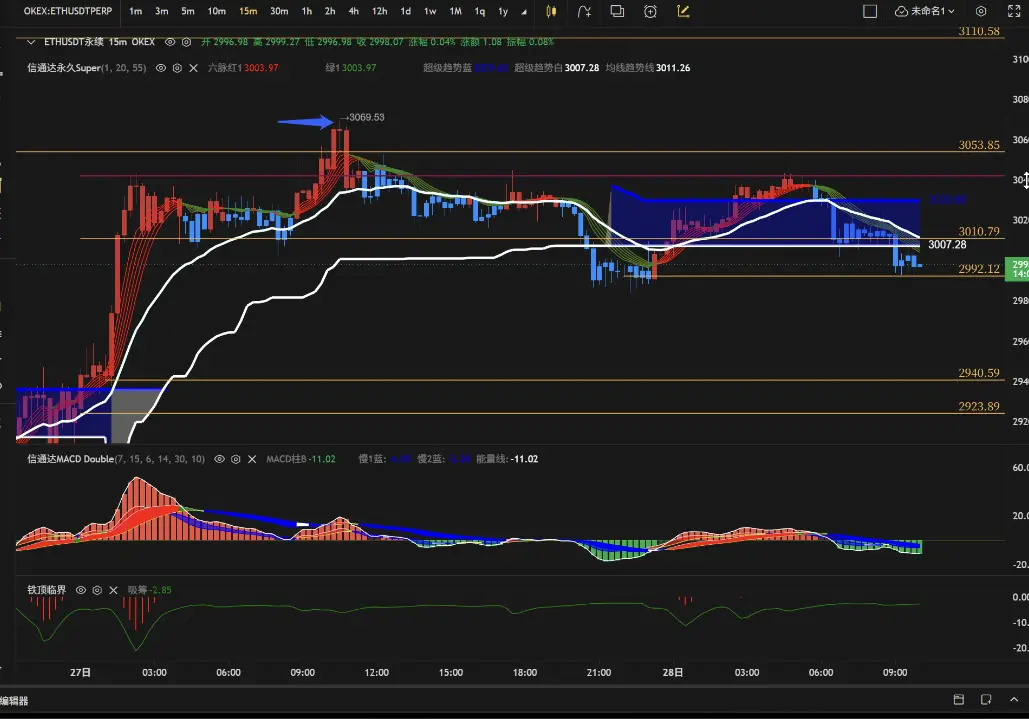Switch to the 1h timeframe
1029x719 pixels.
pos(306,11)
